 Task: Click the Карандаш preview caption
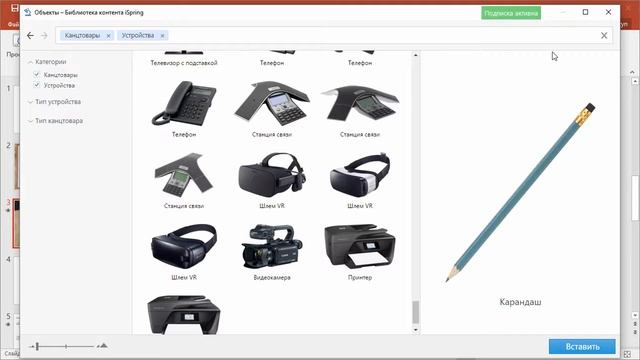(520, 302)
